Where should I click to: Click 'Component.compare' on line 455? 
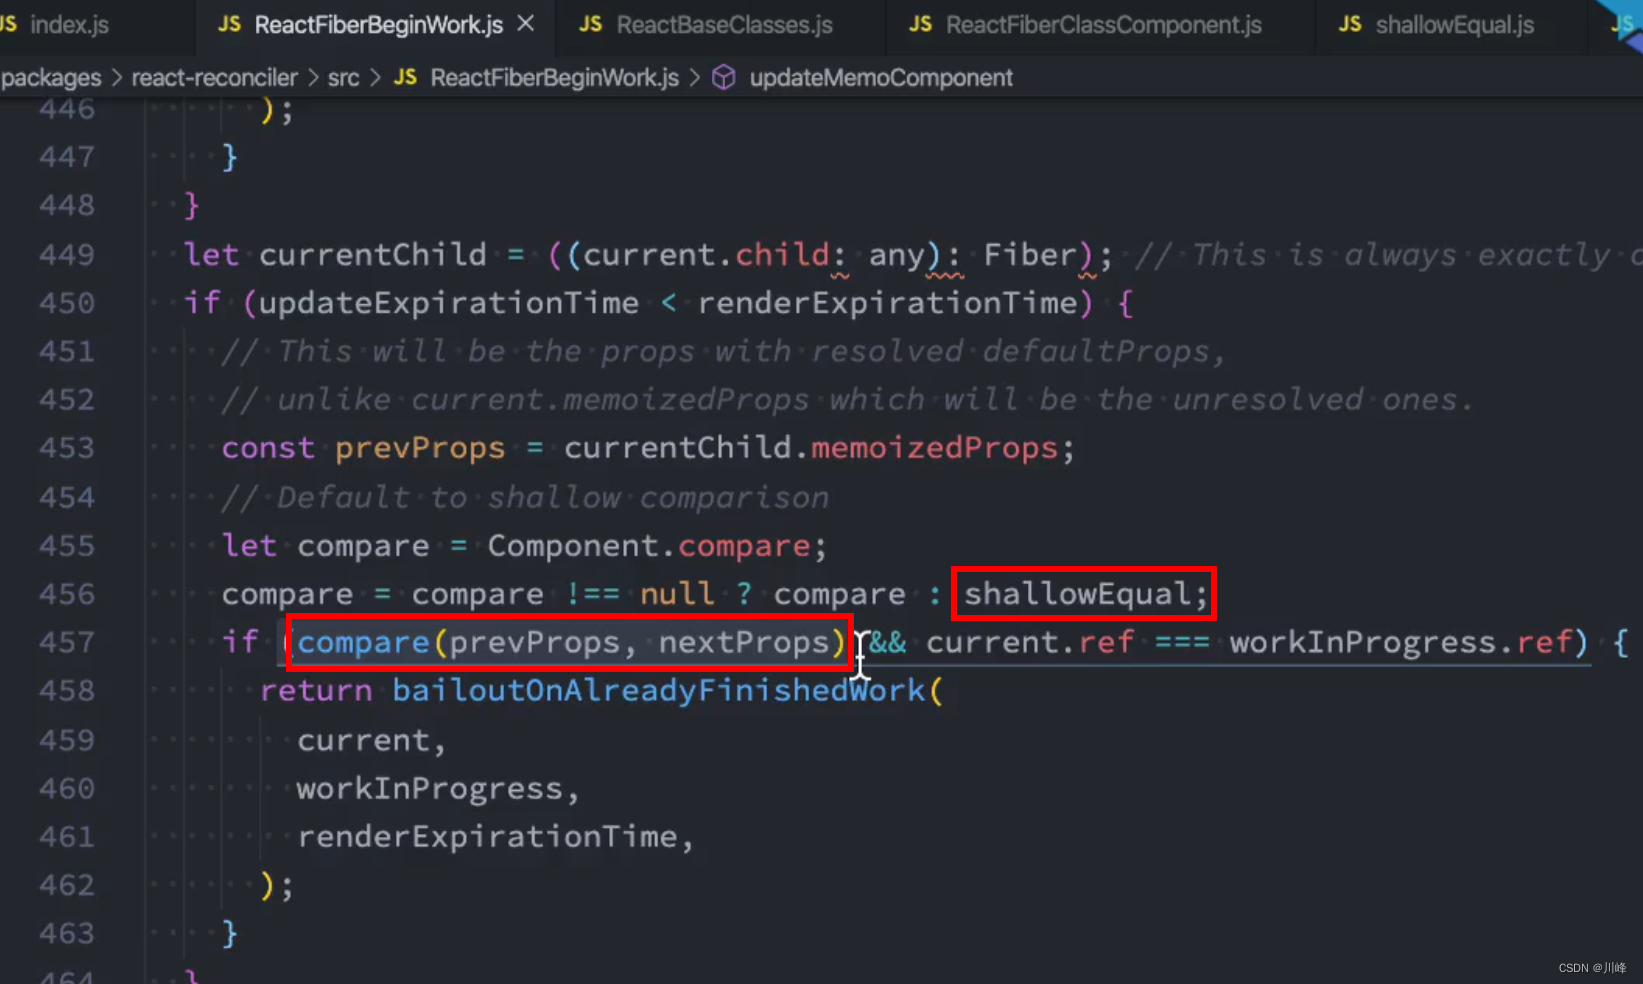(x=648, y=546)
